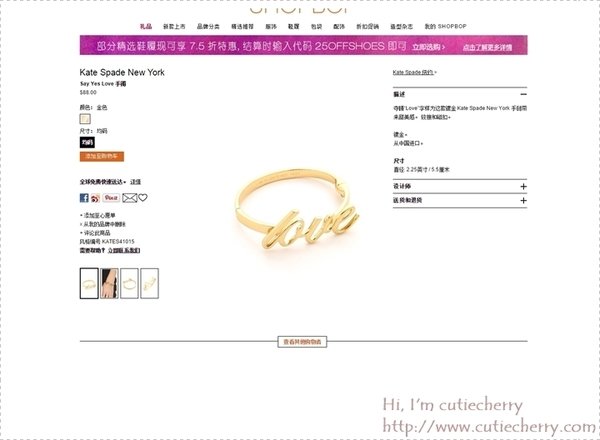Screen dimensions: 600x440
Task: Open the 我的 SHOPBOP menu
Action: (x=445, y=26)
